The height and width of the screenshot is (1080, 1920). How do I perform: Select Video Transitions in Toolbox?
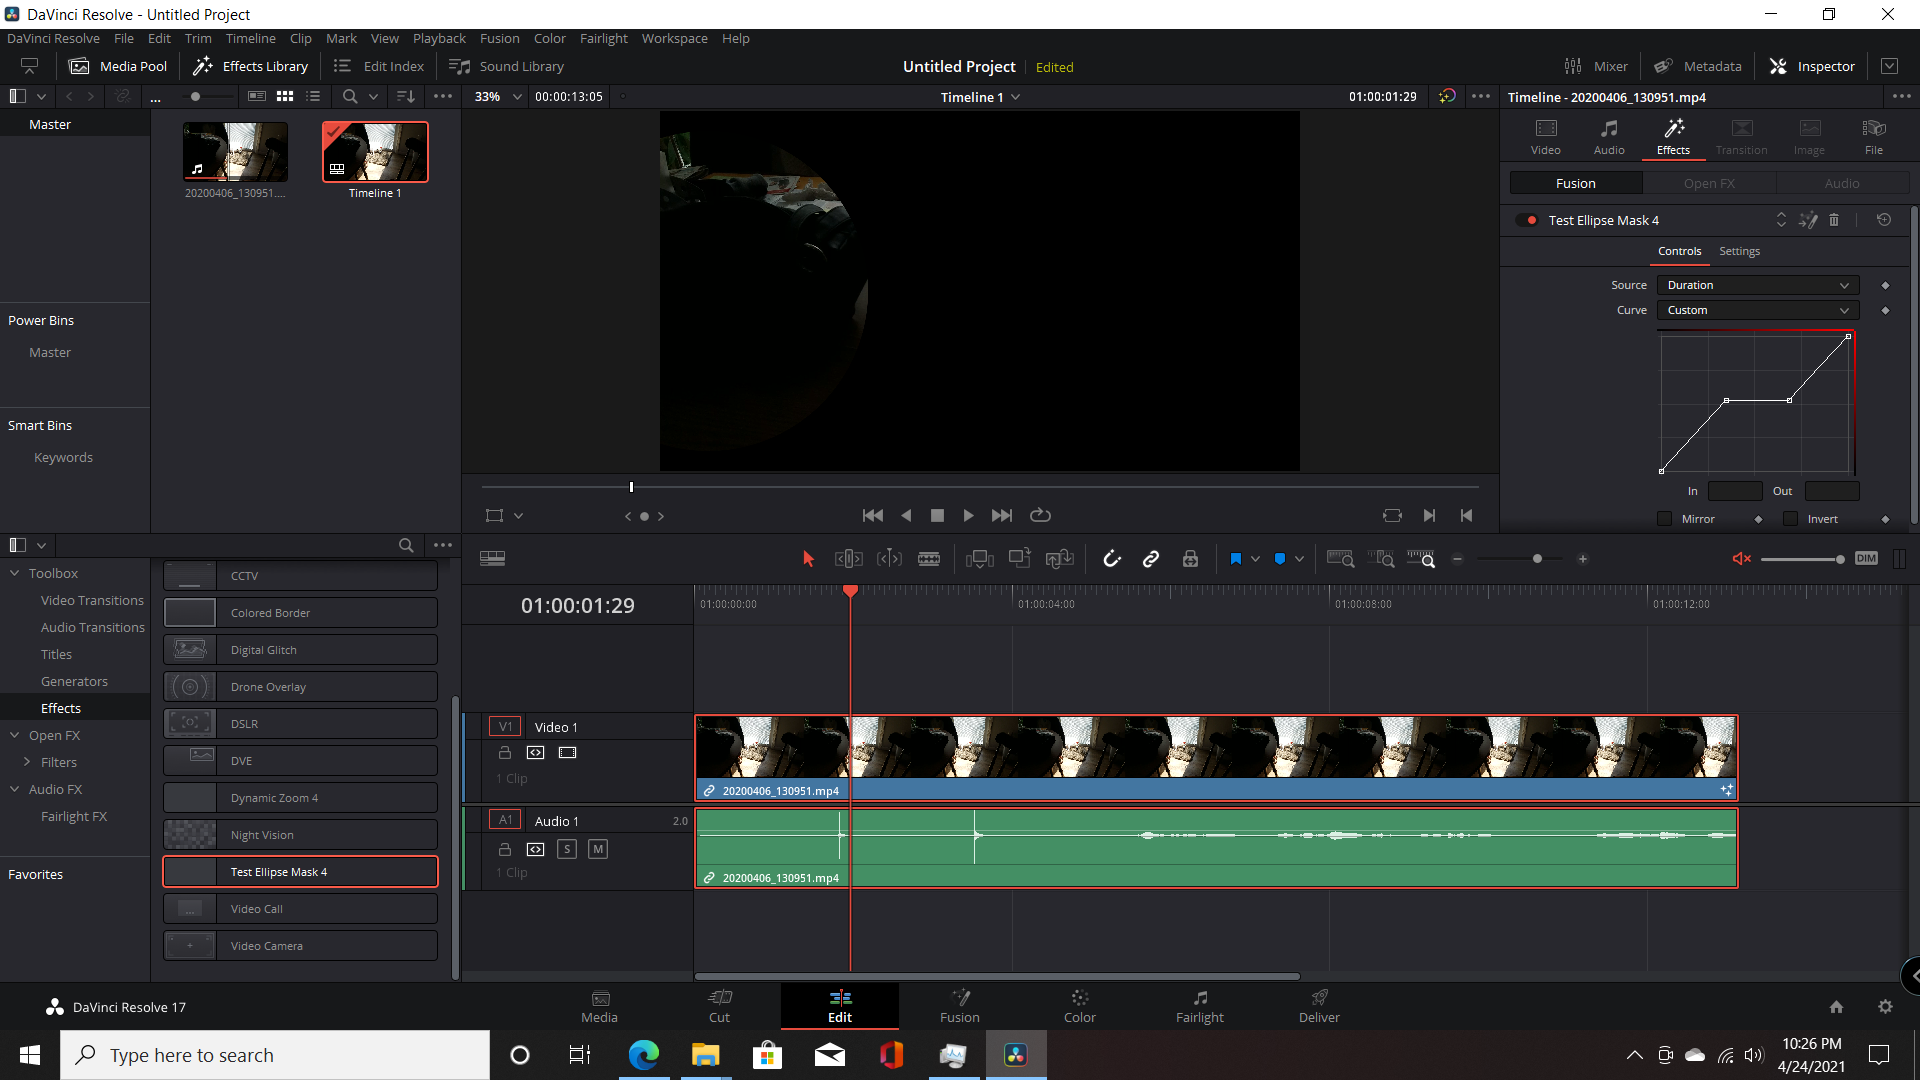[x=92, y=600]
